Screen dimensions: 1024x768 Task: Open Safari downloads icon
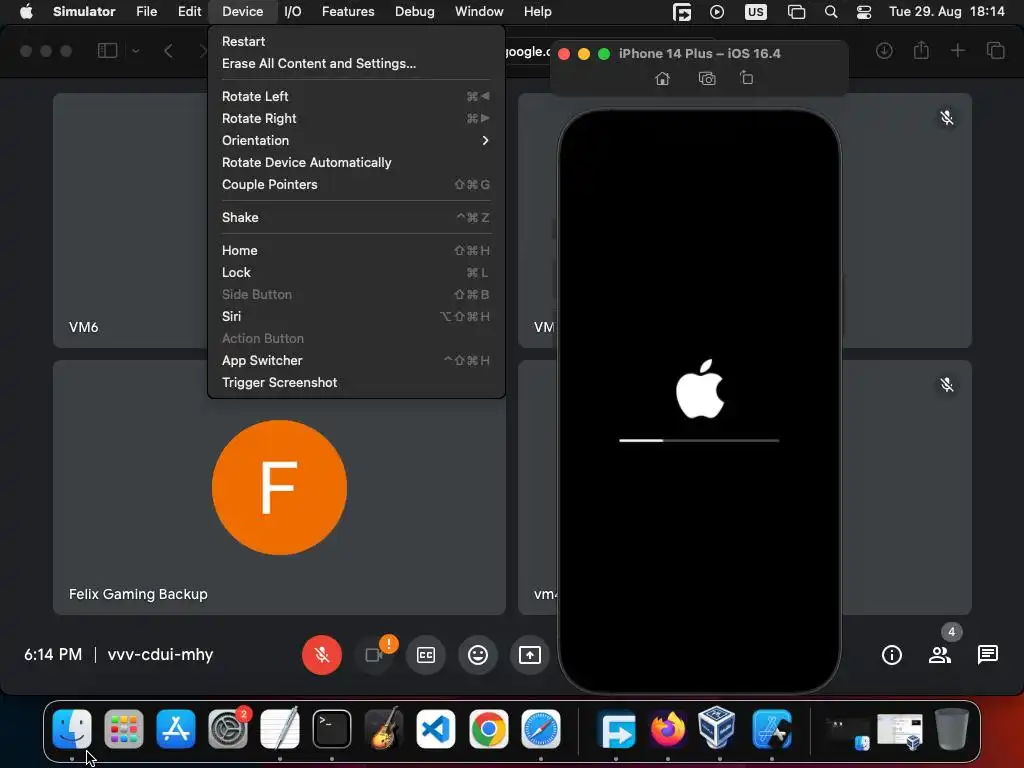884,50
